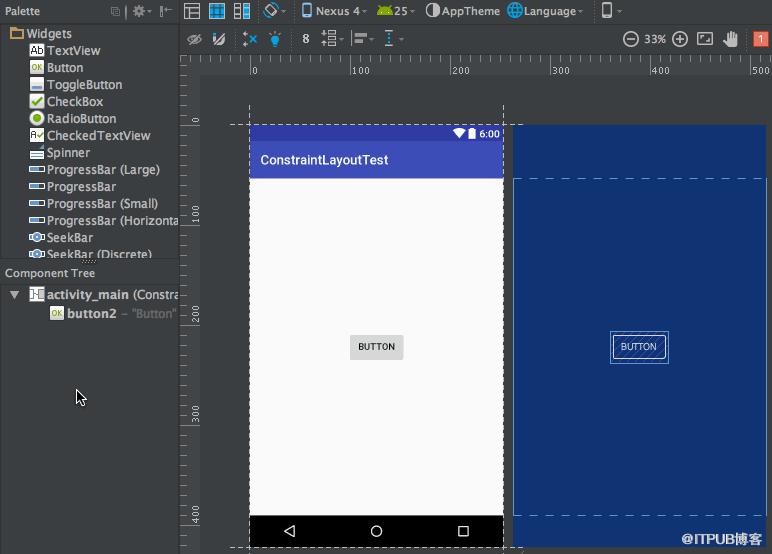The width and height of the screenshot is (772, 554).
Task: Select ProgressBar (Horizontal) in the palette
Action: (104, 221)
